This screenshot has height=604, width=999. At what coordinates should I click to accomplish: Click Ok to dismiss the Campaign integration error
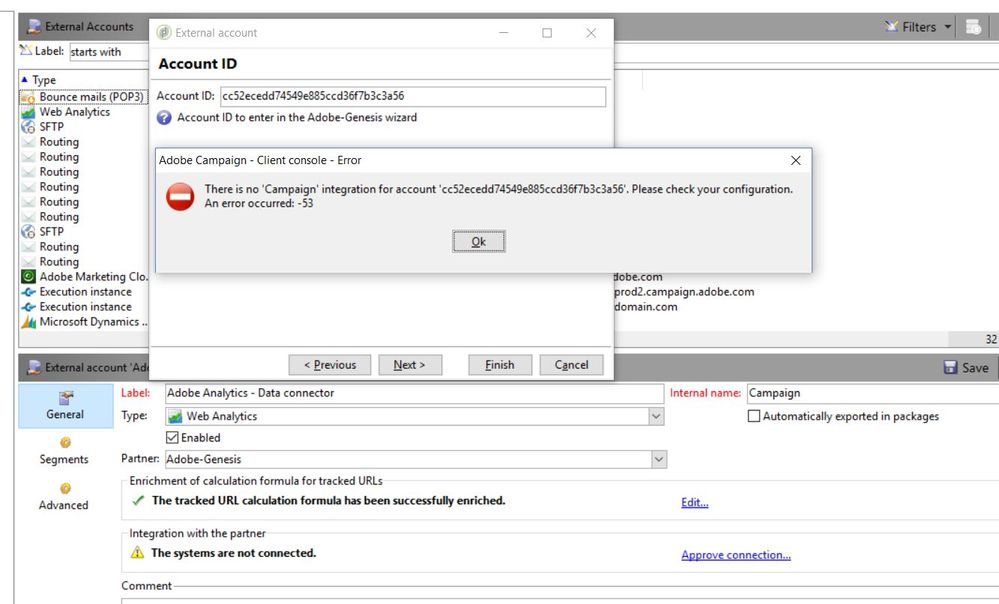click(478, 241)
